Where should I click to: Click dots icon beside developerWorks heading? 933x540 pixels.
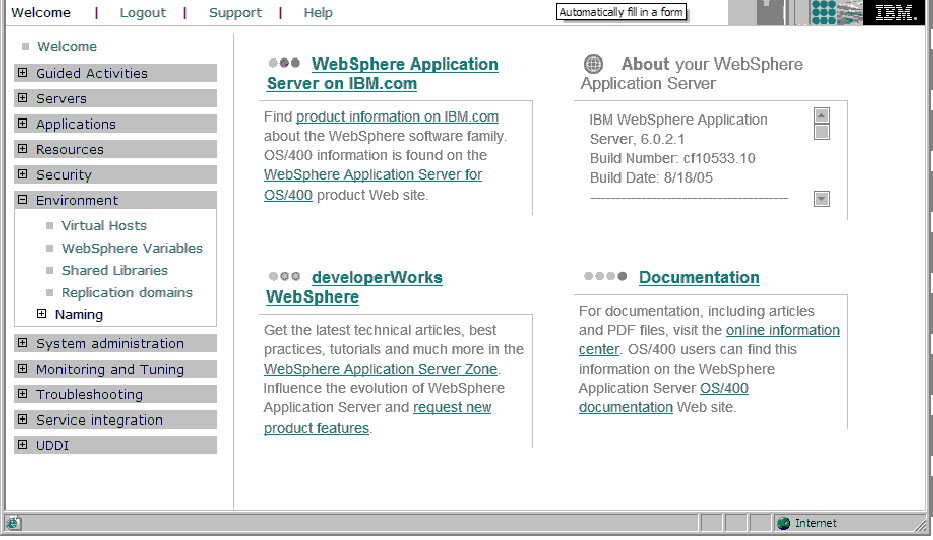point(284,276)
